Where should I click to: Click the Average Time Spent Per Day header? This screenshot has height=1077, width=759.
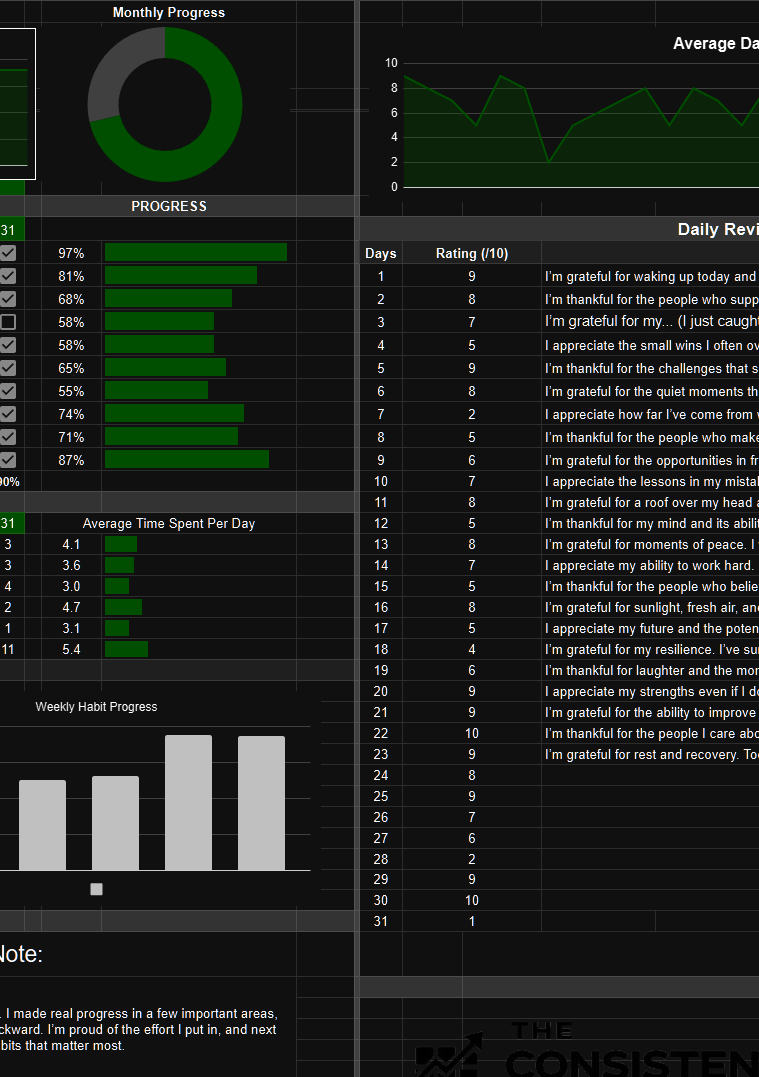(169, 523)
